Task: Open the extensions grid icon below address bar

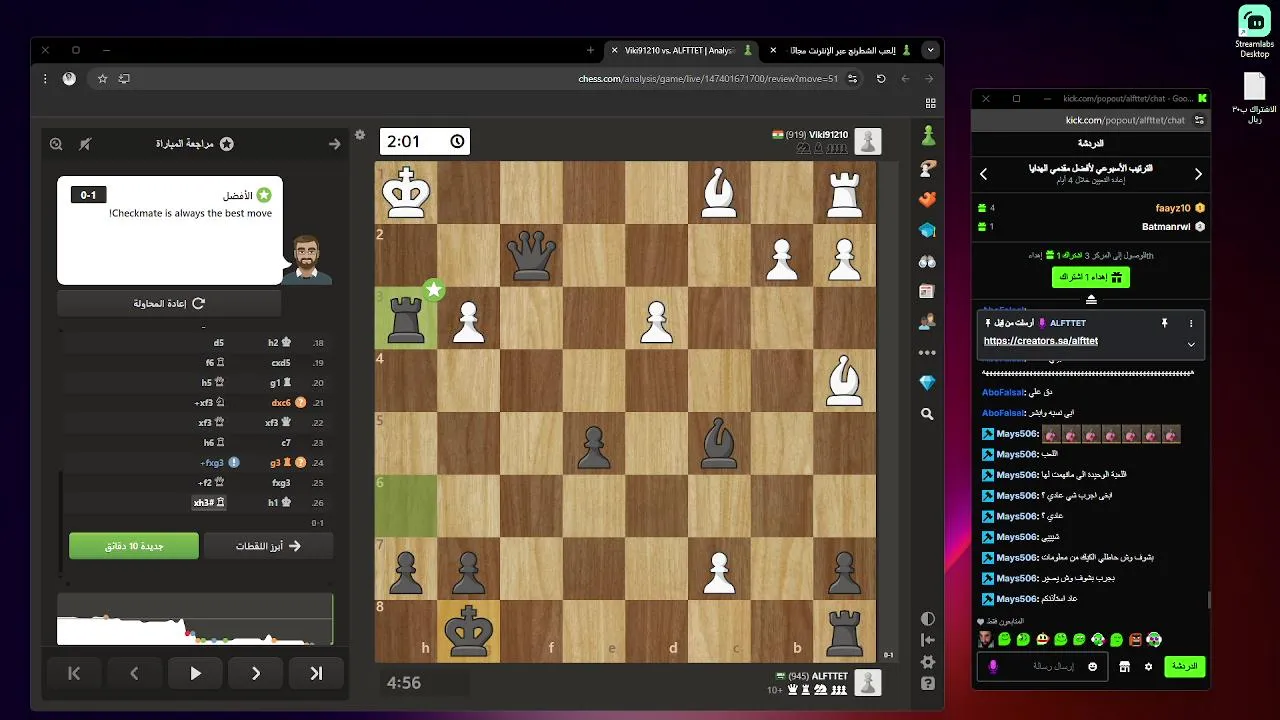Action: tap(931, 103)
